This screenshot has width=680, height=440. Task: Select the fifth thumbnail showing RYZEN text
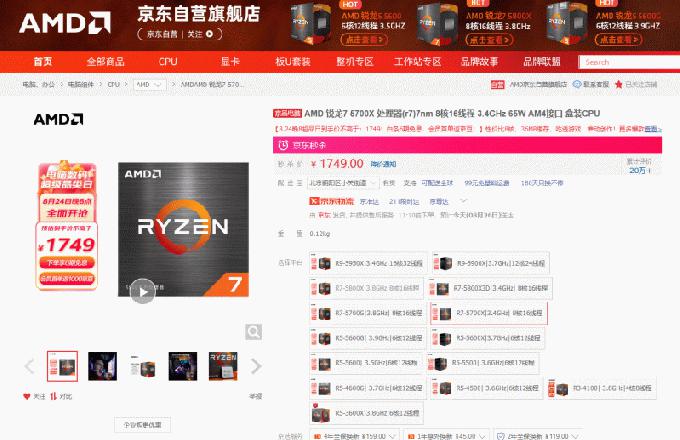click(223, 366)
